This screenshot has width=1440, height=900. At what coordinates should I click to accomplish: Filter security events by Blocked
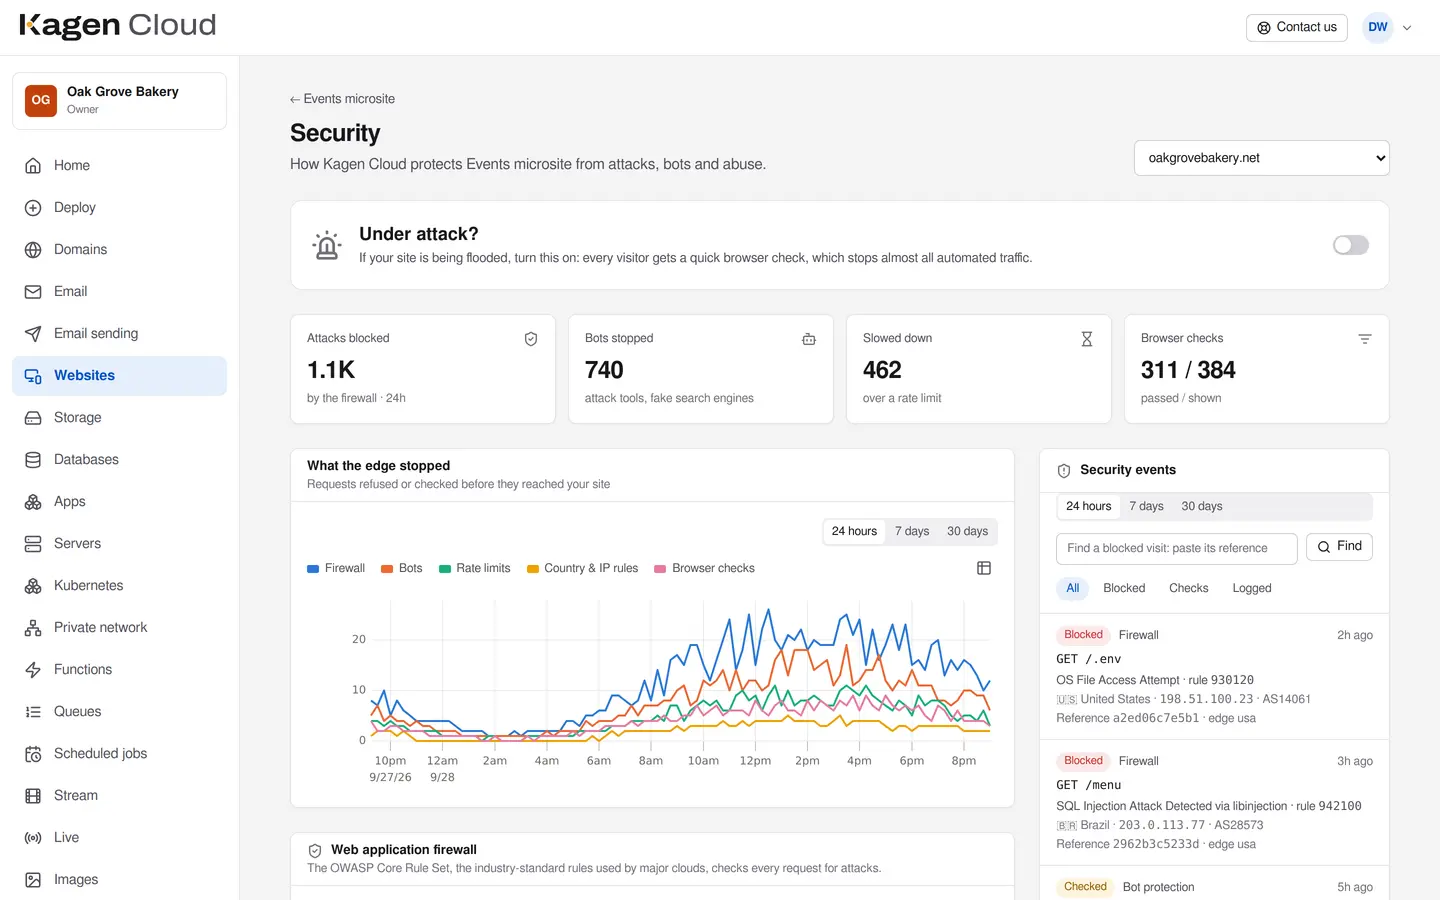click(1124, 588)
